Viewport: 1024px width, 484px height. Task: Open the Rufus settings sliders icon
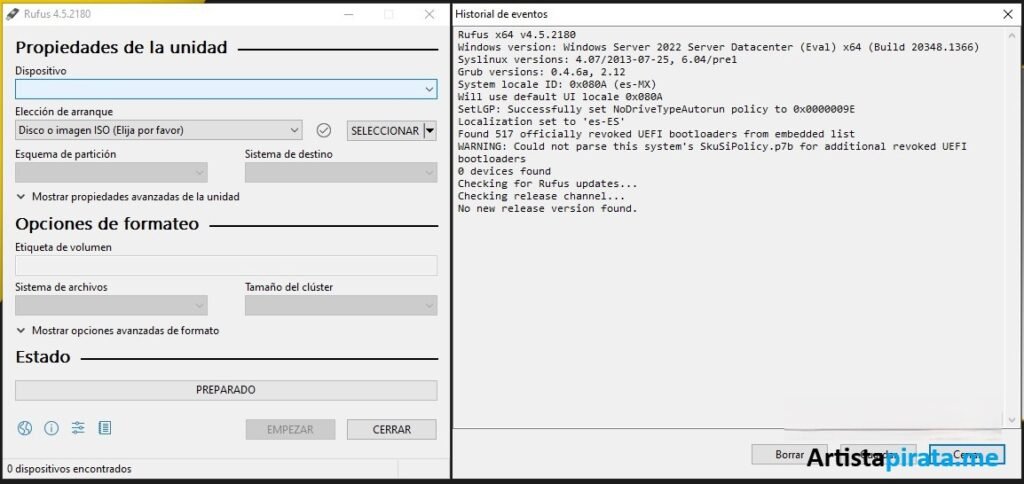[78, 428]
